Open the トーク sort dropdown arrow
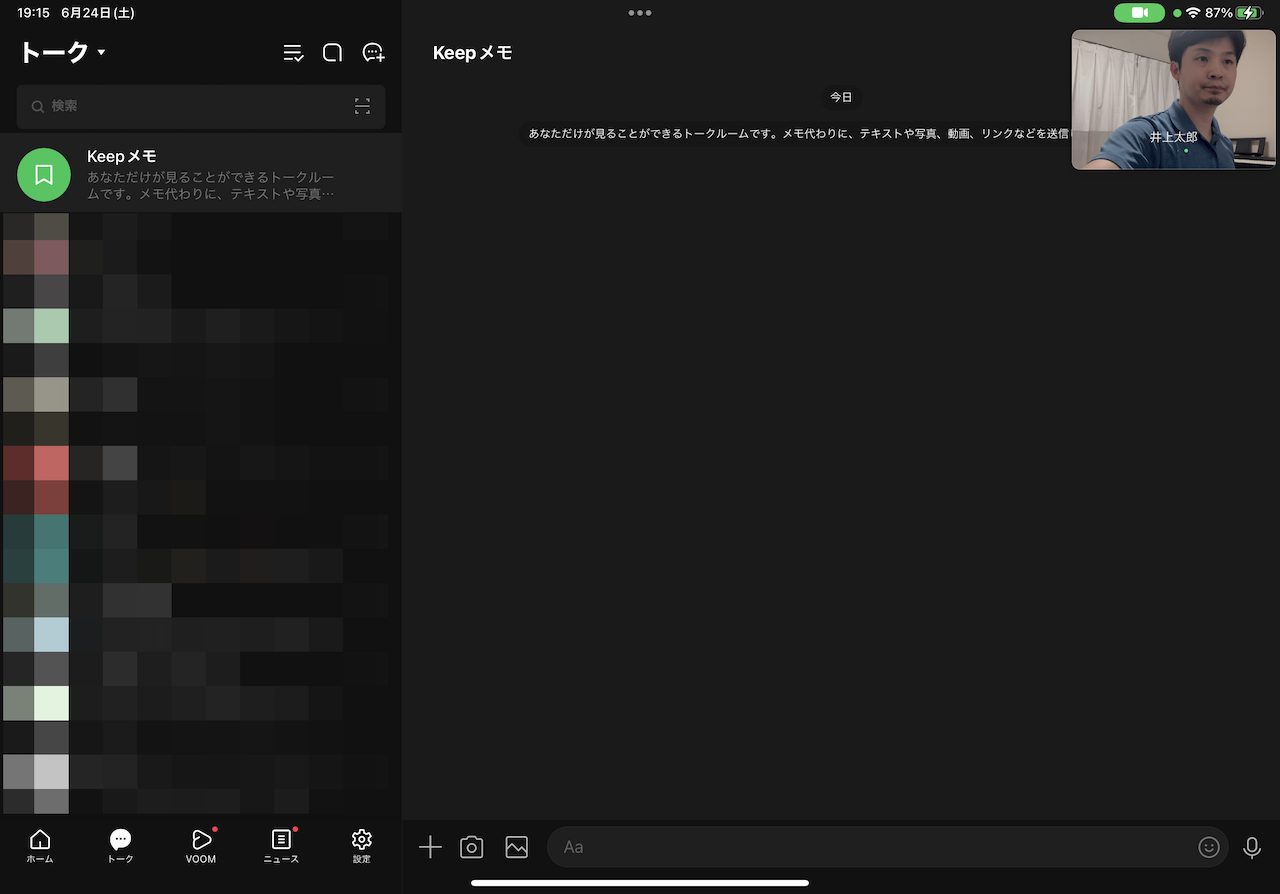1280x894 pixels. 102,53
